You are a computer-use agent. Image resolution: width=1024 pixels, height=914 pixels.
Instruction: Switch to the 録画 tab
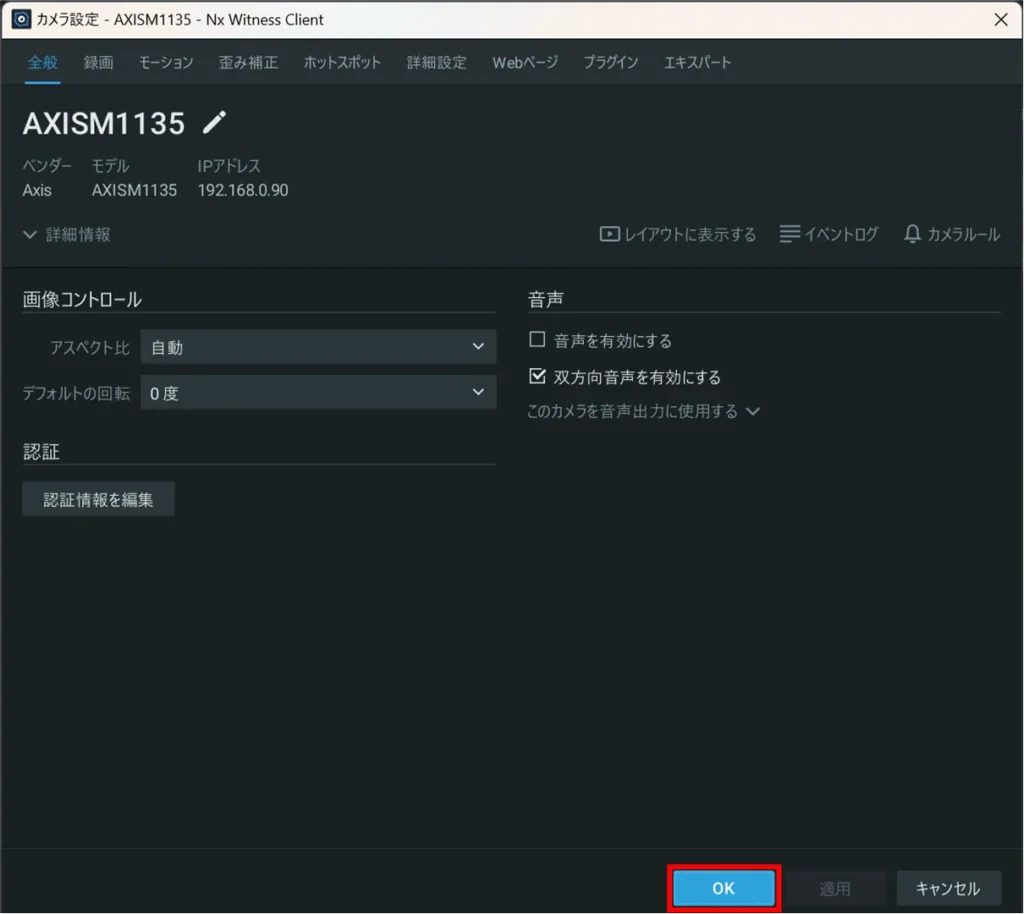98,62
